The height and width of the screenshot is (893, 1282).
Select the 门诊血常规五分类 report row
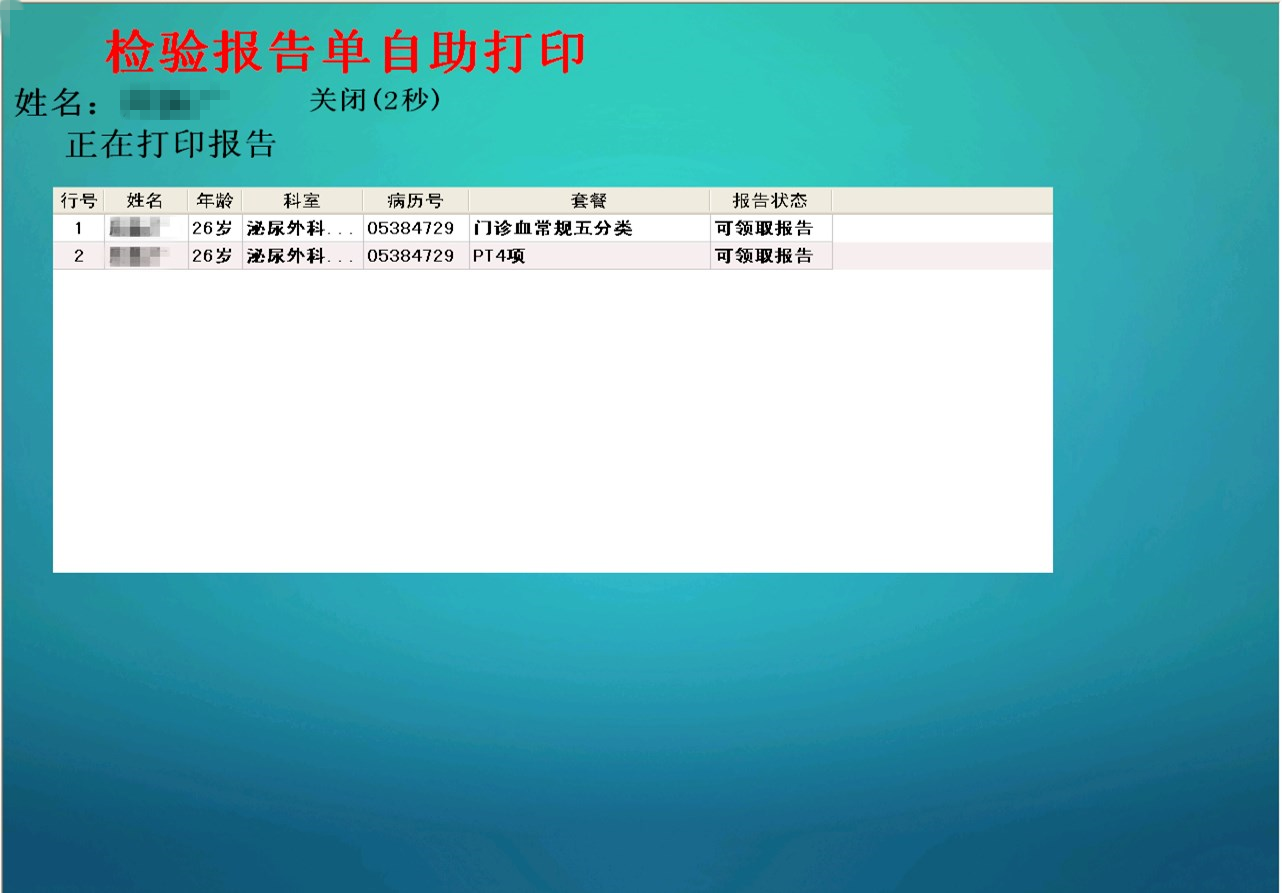553,228
